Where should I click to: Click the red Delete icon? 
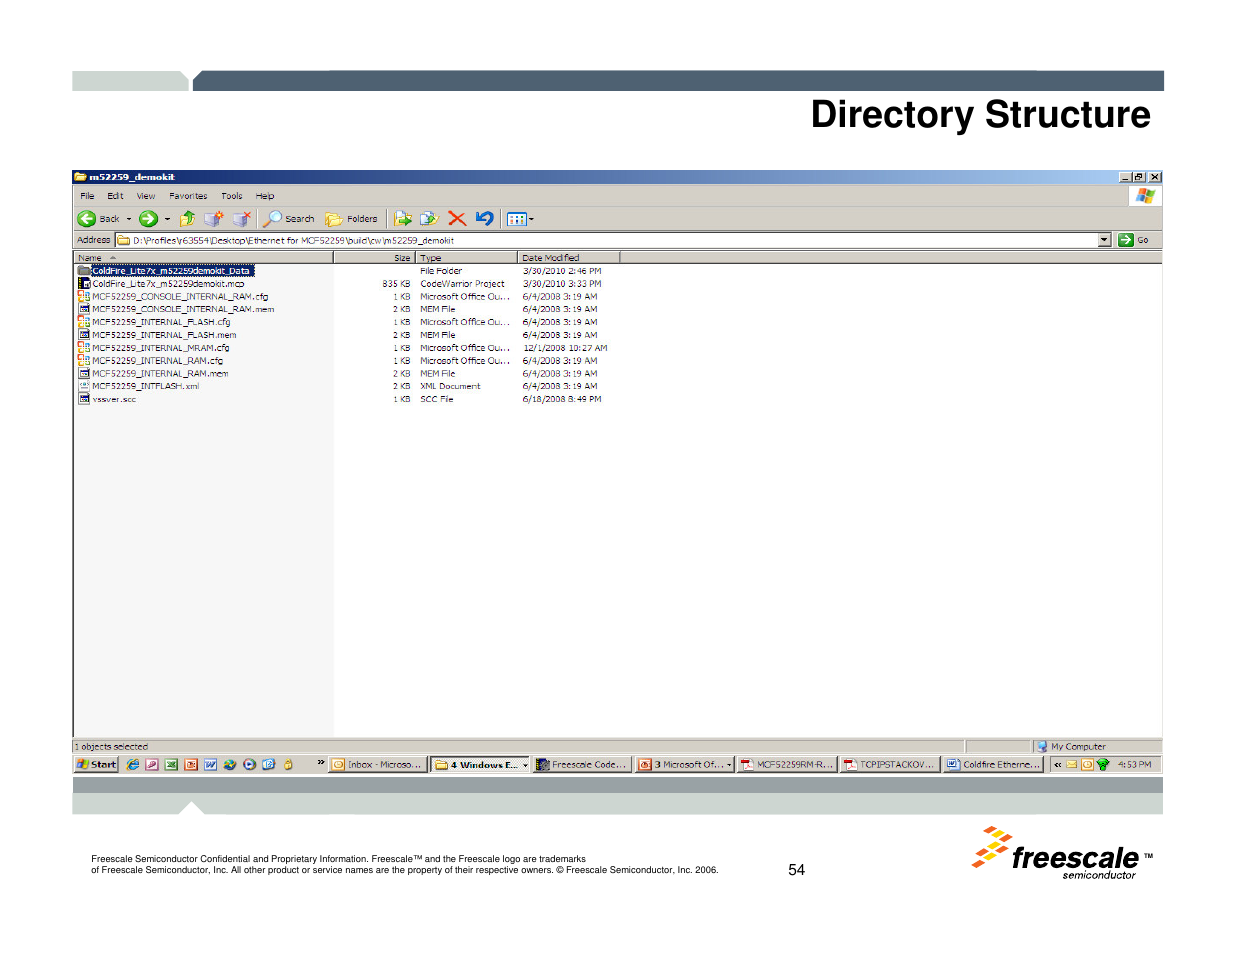pos(457,219)
